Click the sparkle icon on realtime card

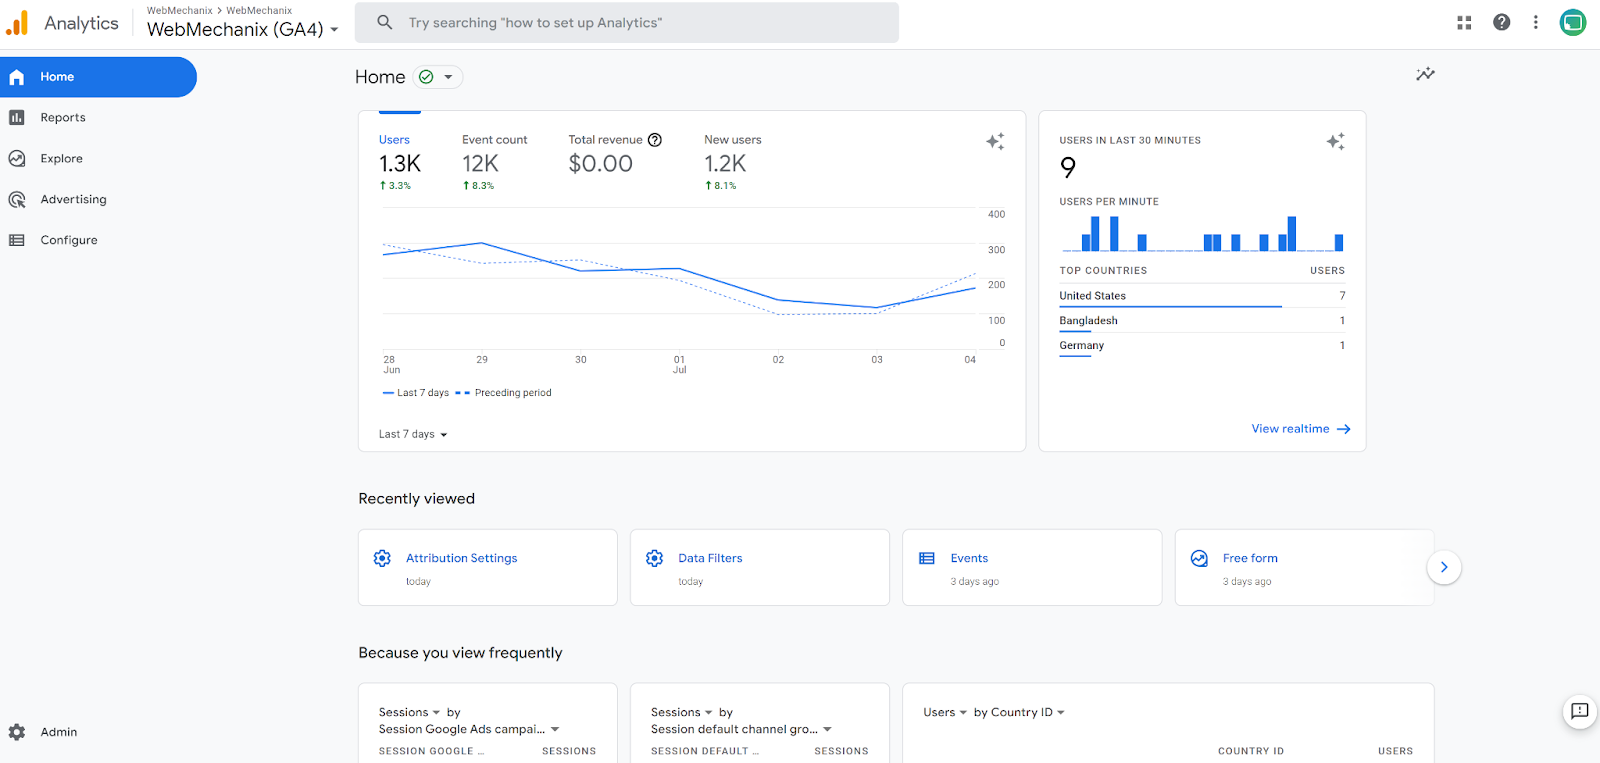[x=1335, y=142]
